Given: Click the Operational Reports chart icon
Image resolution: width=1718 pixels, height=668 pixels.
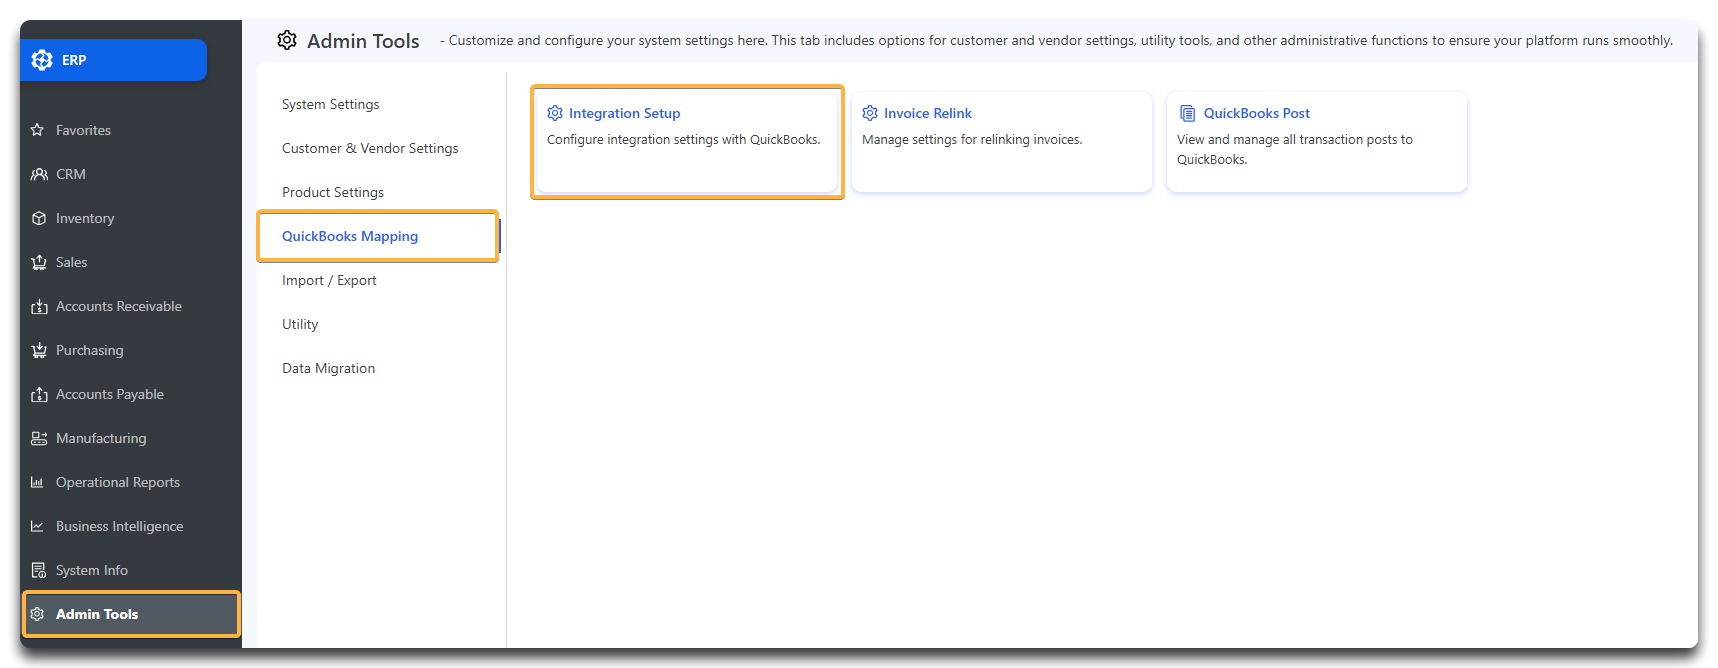Looking at the screenshot, I should click(x=37, y=482).
